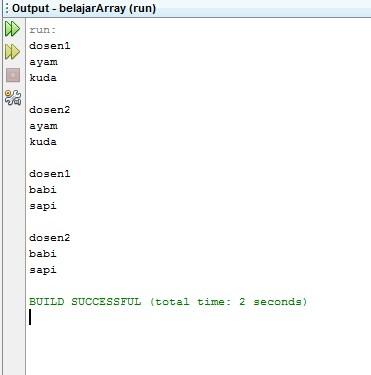Click the Stop button icon
Viewport: 371px width, 375px height.
click(x=13, y=75)
